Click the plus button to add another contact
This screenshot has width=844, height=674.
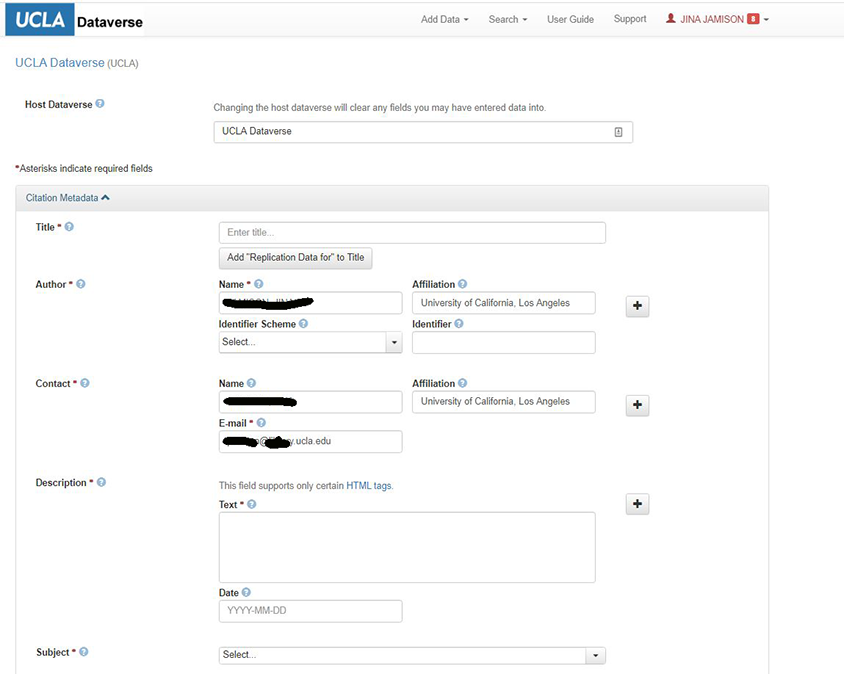click(x=637, y=405)
